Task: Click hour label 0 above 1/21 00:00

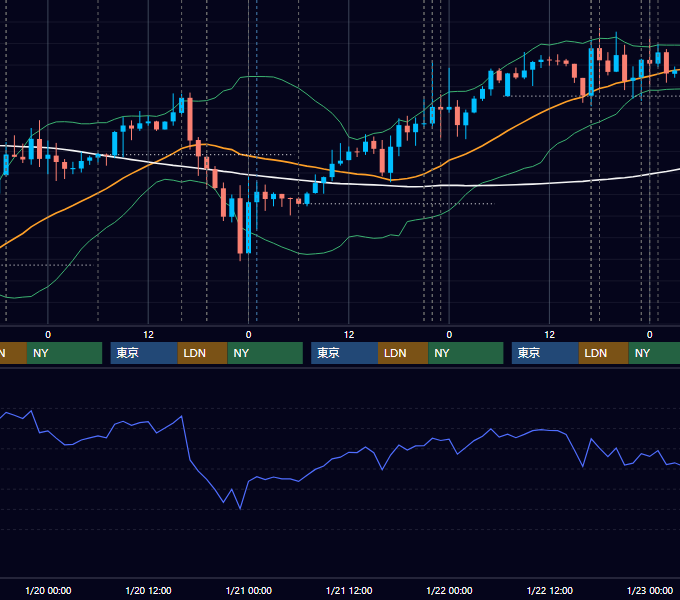Action: coord(248,335)
